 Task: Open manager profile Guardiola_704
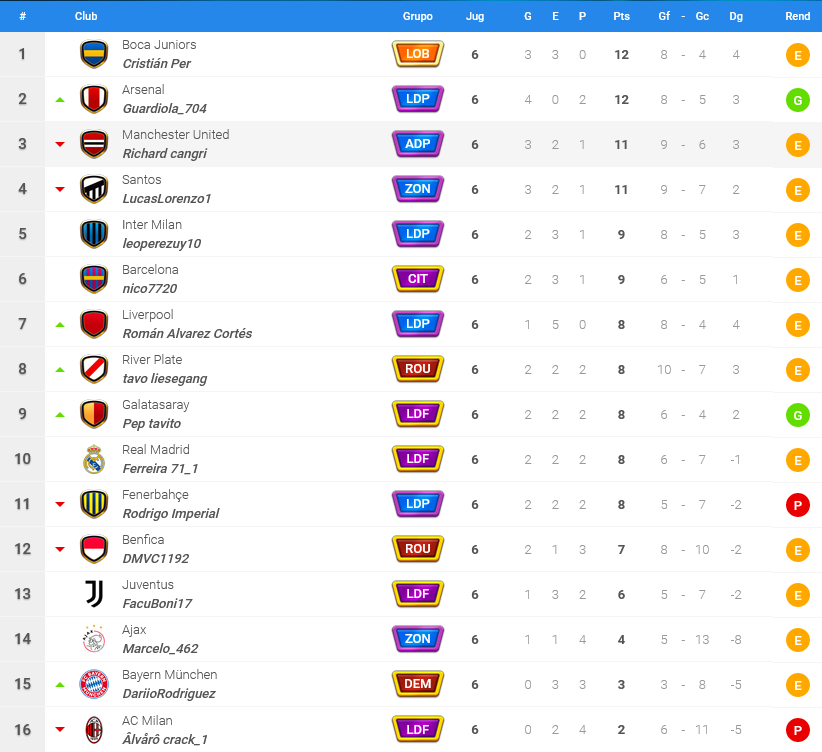tap(165, 109)
